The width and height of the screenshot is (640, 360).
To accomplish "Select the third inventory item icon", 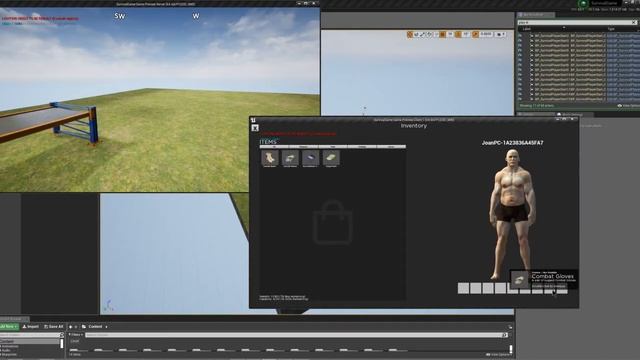I will click(311, 158).
